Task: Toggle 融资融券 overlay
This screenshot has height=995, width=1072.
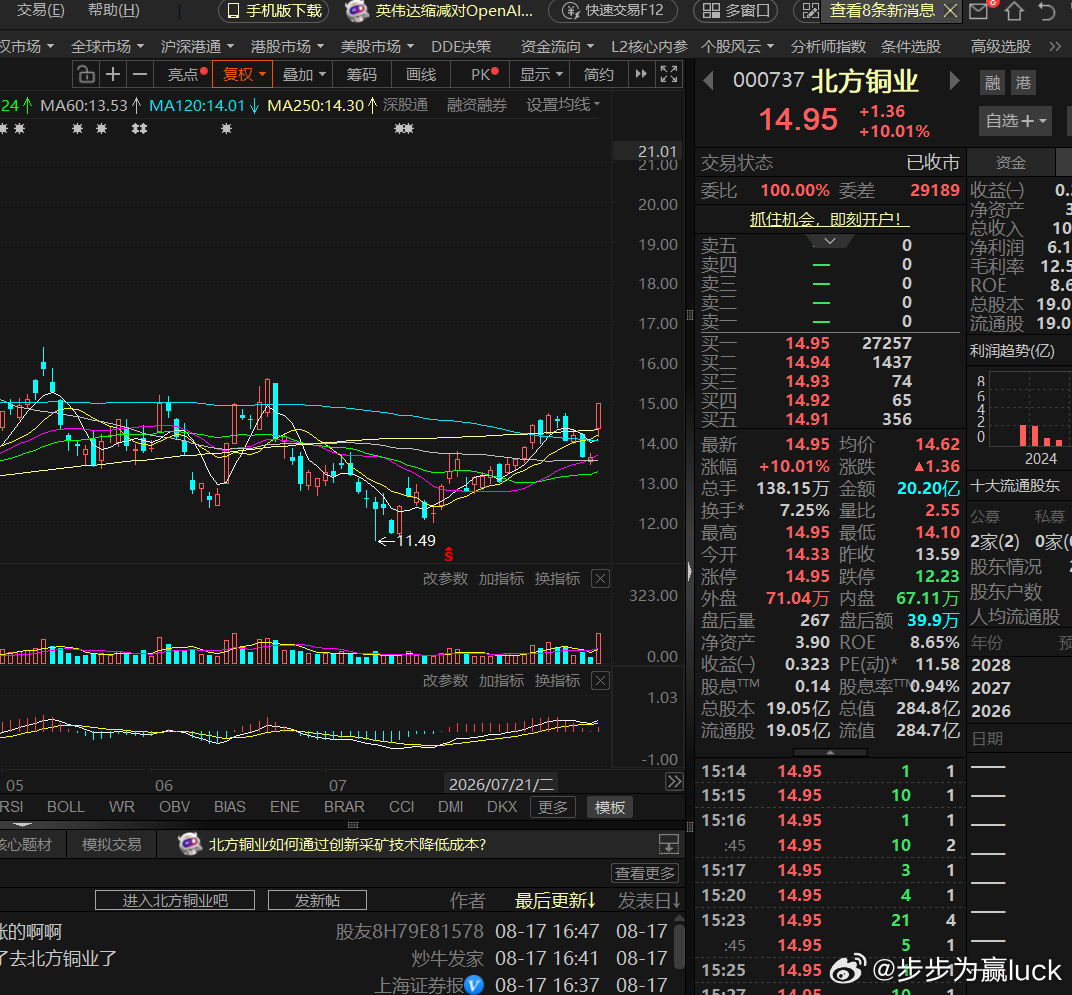Action: [477, 105]
